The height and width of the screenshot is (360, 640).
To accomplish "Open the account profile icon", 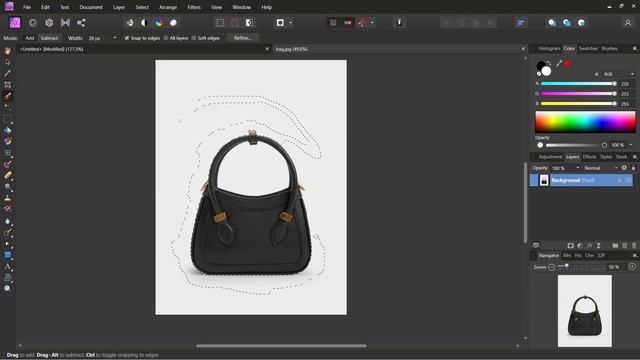I will click(x=628, y=23).
